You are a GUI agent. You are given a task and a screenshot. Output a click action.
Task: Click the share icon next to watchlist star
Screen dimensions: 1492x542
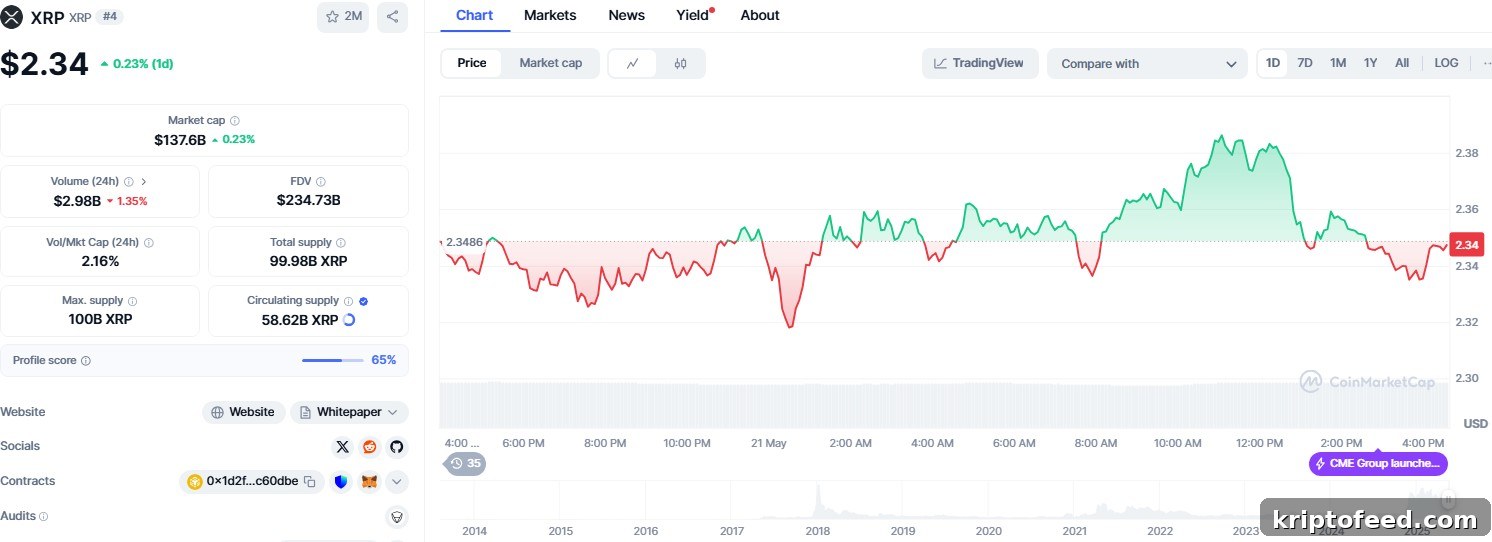tap(392, 17)
